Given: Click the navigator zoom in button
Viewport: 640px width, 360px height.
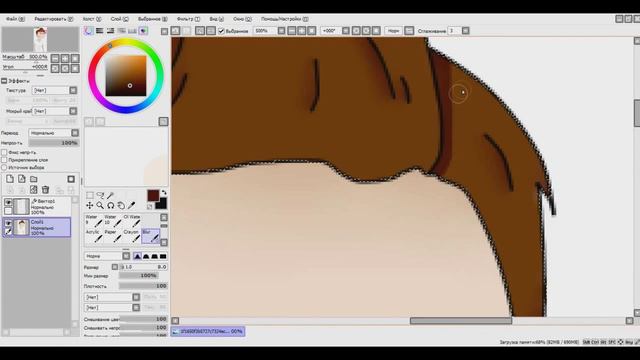Looking at the screenshot, I should tap(65, 58).
